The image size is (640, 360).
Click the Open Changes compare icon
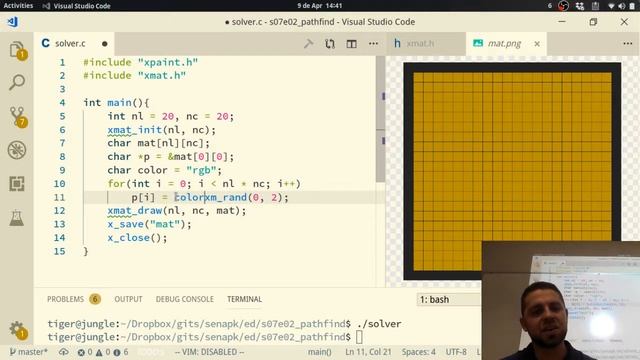tap(330, 43)
